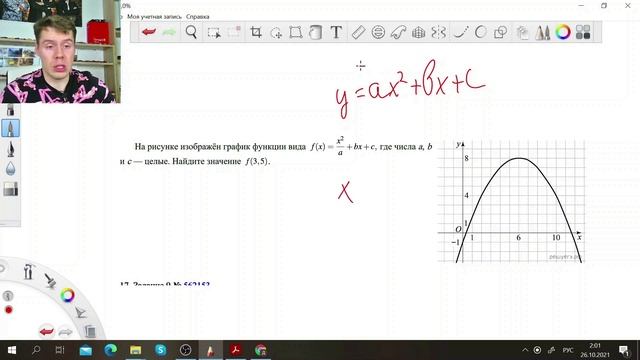Select the Crop tool
The image size is (640, 360).
click(256, 32)
